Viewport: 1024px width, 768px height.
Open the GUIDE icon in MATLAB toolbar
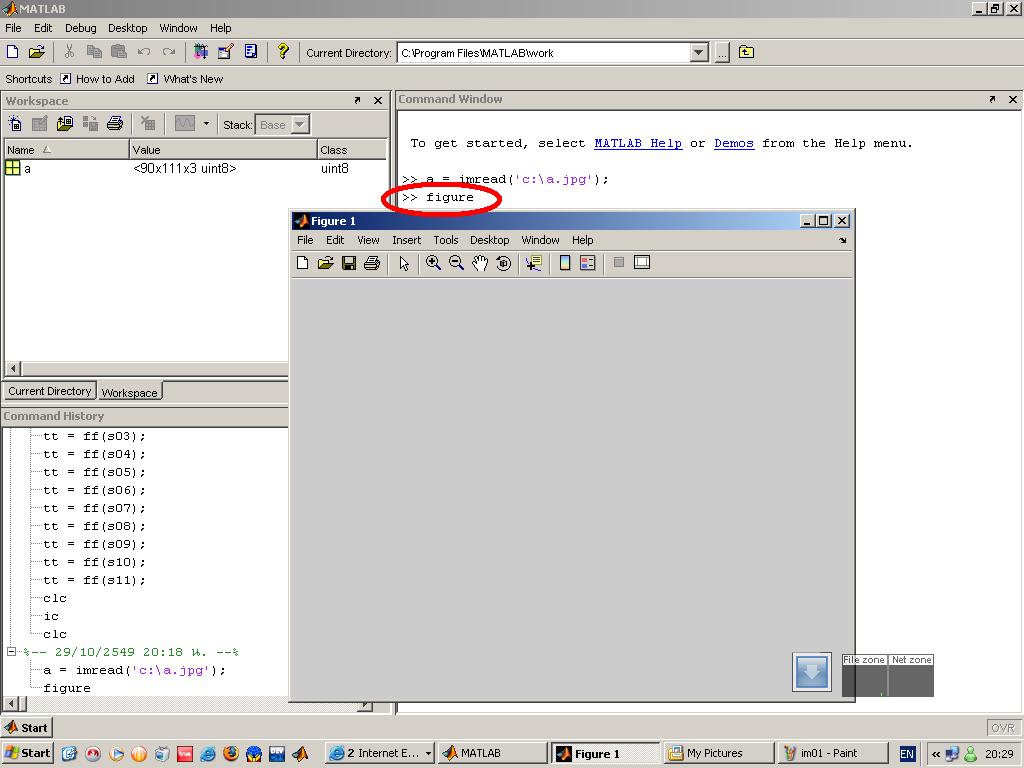(x=226, y=52)
